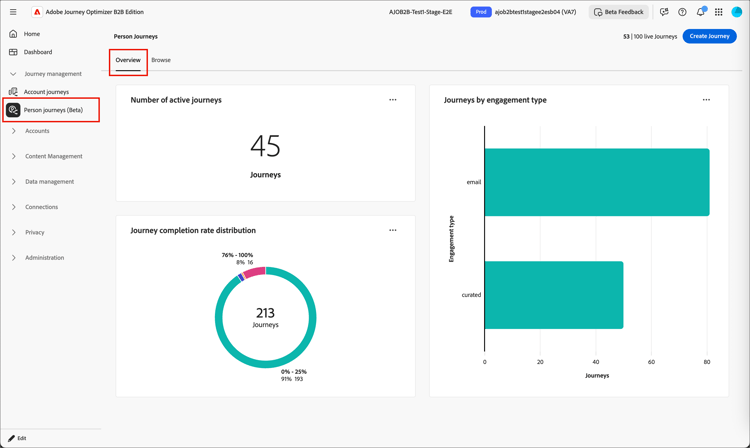Click the Number of active journeys title

[176, 100]
